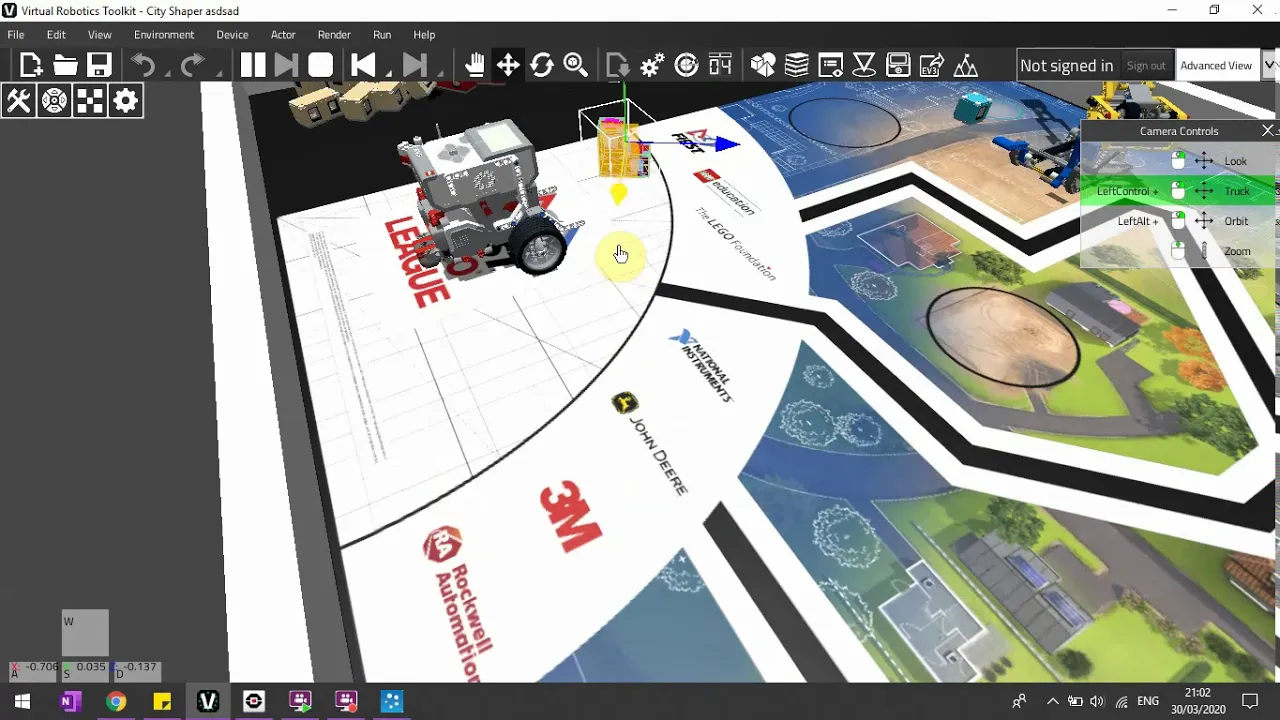Open the Environment menu

click(164, 35)
